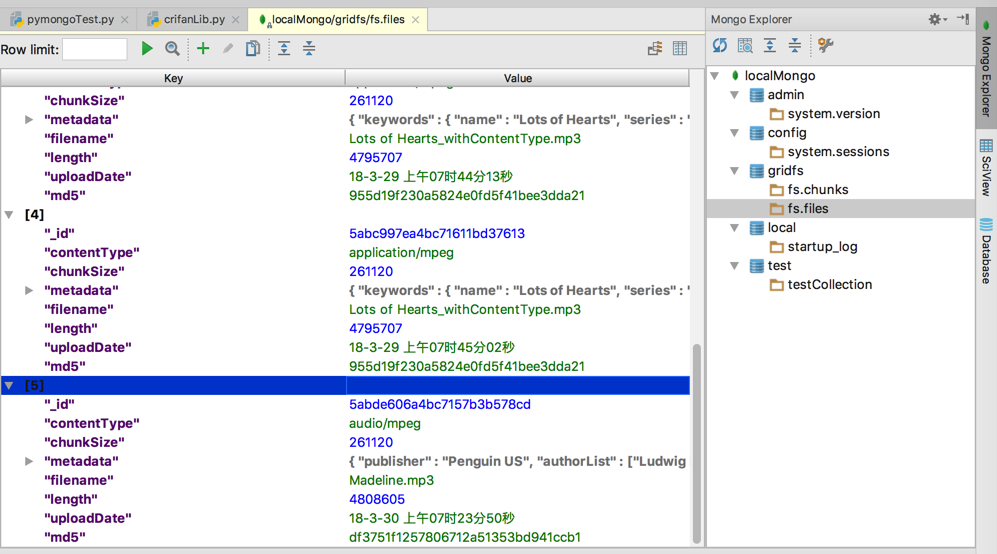Expand the metadata field of Madeline.mp3
The height and width of the screenshot is (554, 997).
(29, 462)
